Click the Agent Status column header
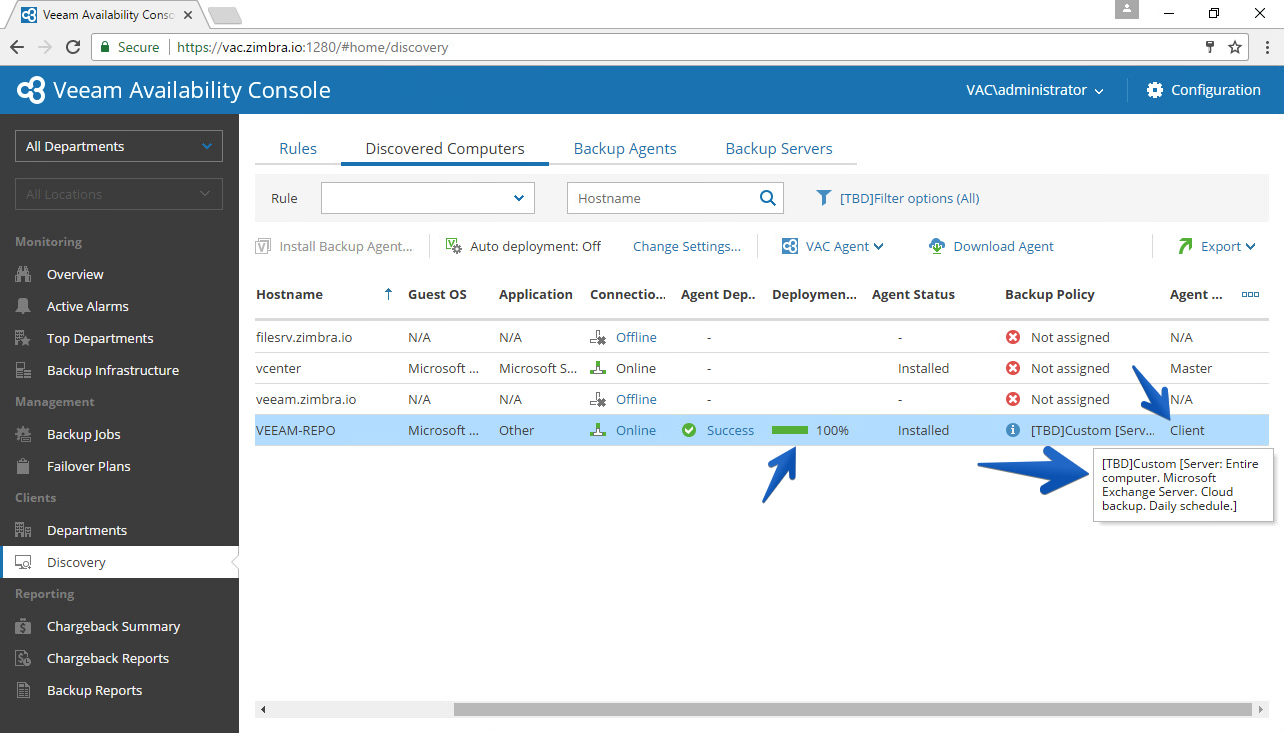Screen dimensions: 1284x733 (913, 294)
